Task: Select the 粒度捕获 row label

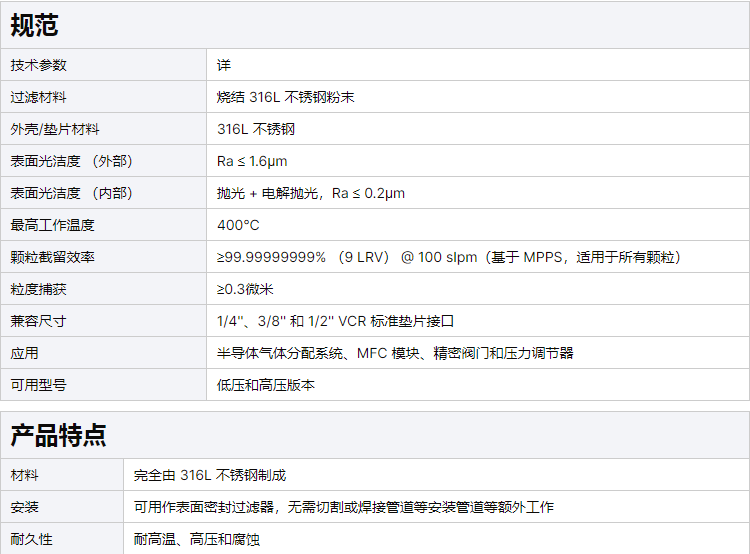Action: click(39, 289)
